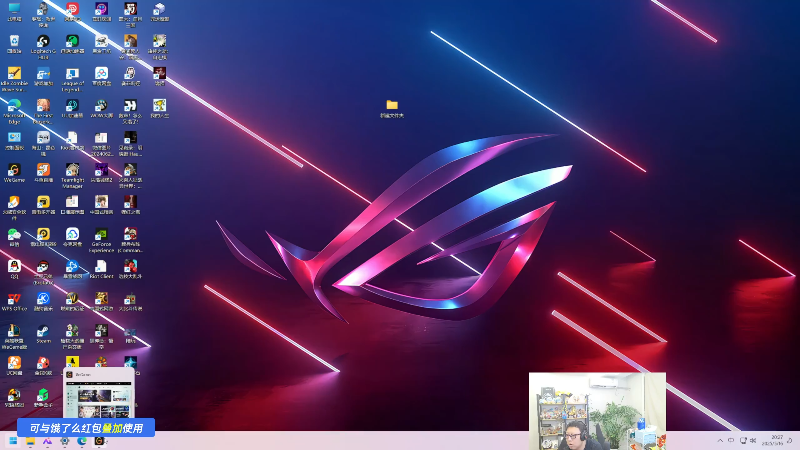Select the new folder on the desktop
800x450 pixels.
392,109
